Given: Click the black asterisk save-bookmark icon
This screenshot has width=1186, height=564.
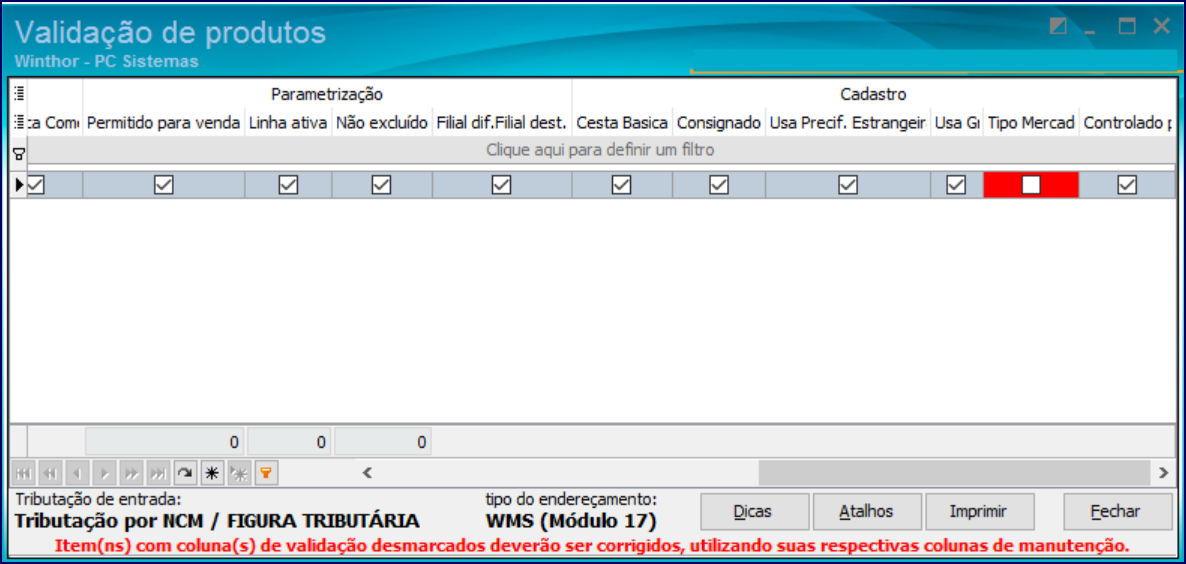Looking at the screenshot, I should pyautogui.click(x=212, y=474).
